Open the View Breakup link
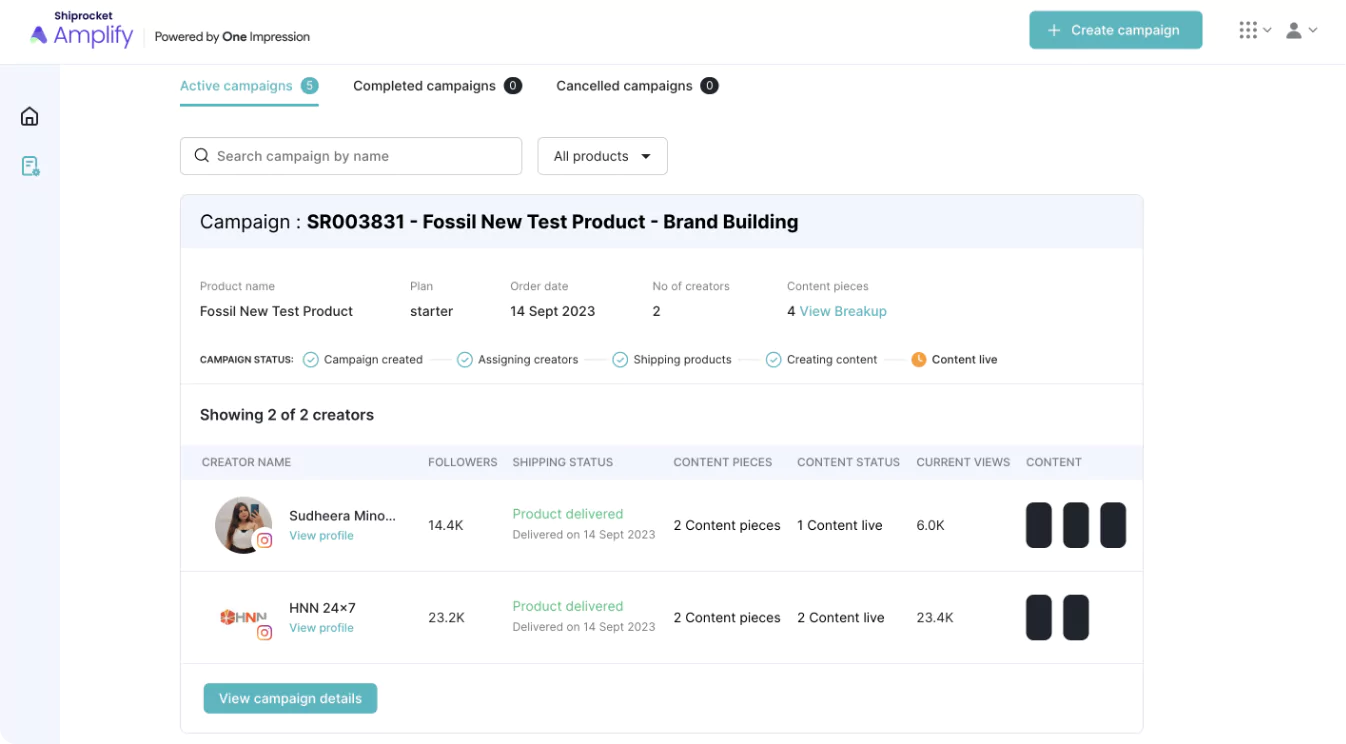 point(843,311)
